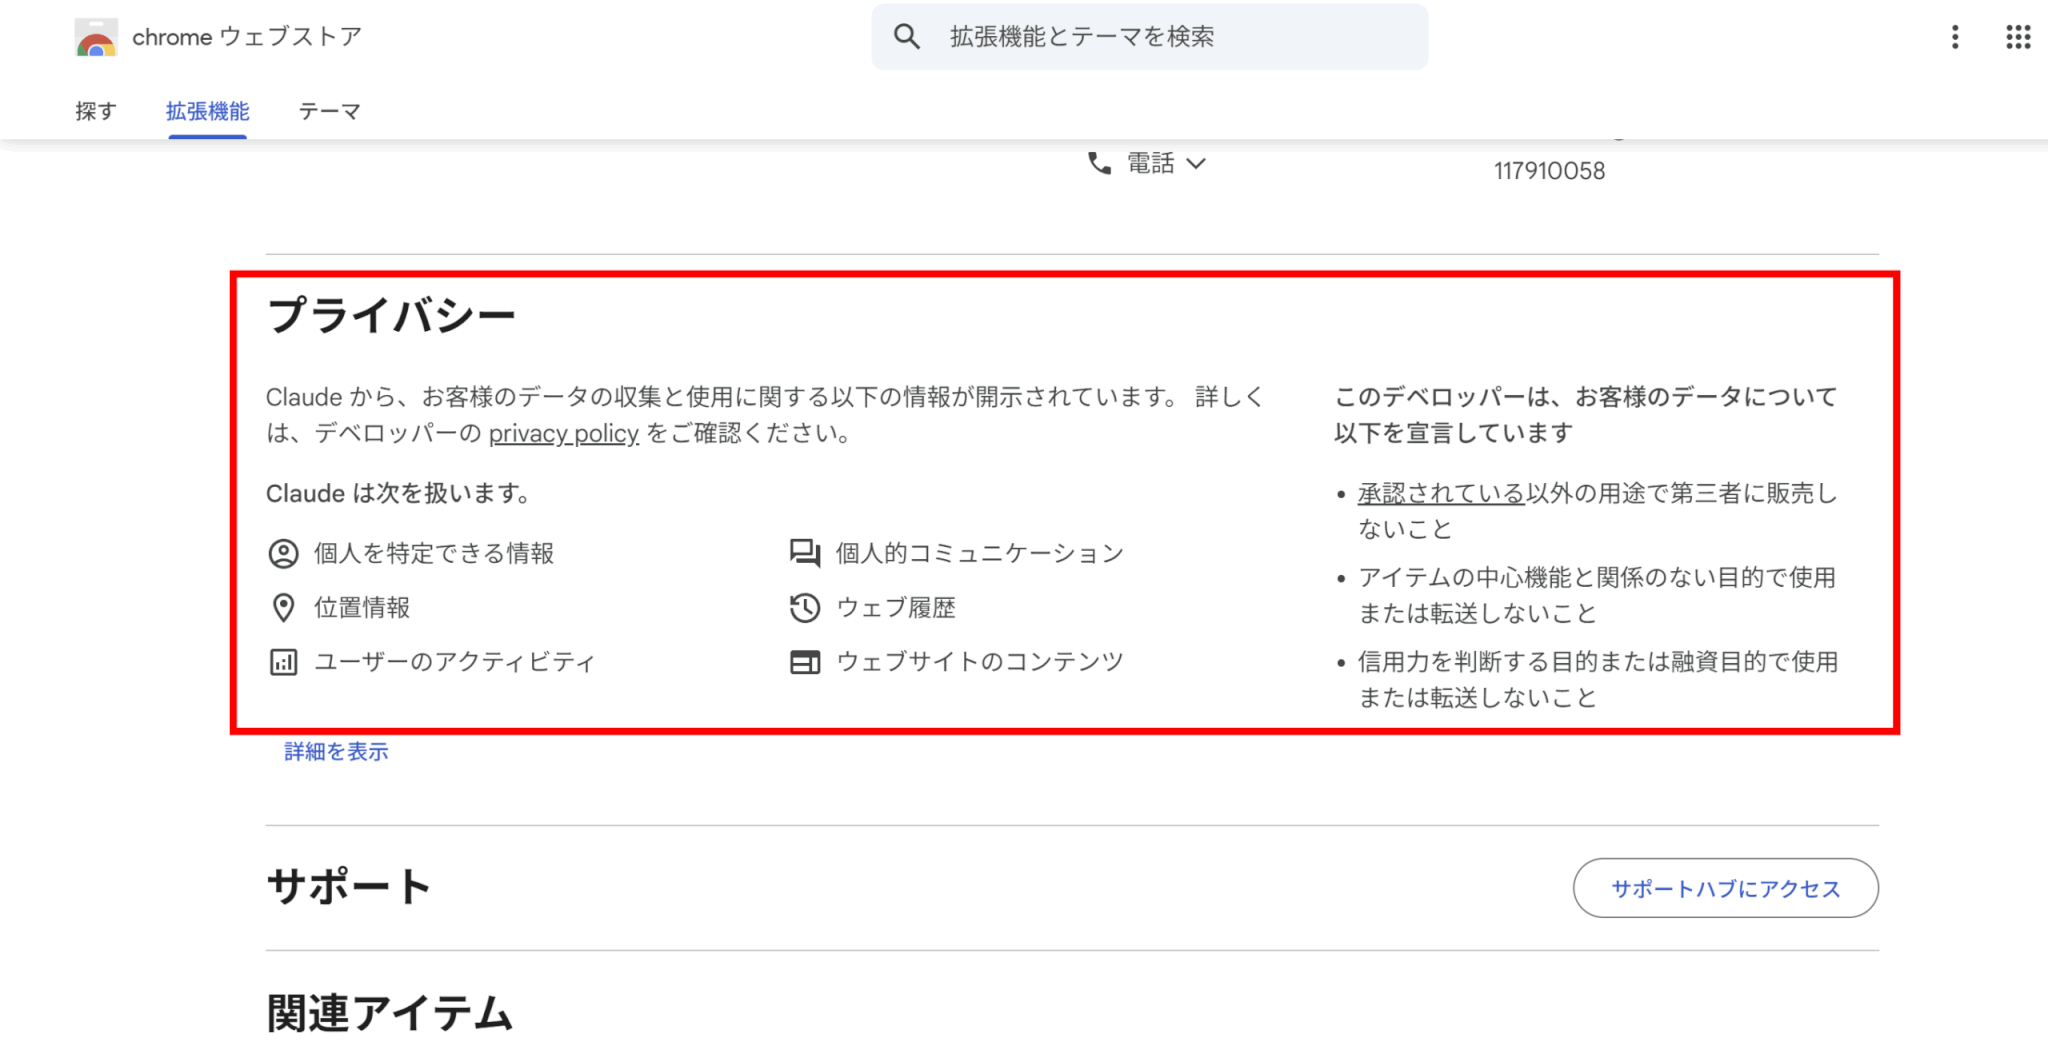Click the 個人的コミュニケーション chat bubble icon
This screenshot has width=2048, height=1058.
(804, 553)
